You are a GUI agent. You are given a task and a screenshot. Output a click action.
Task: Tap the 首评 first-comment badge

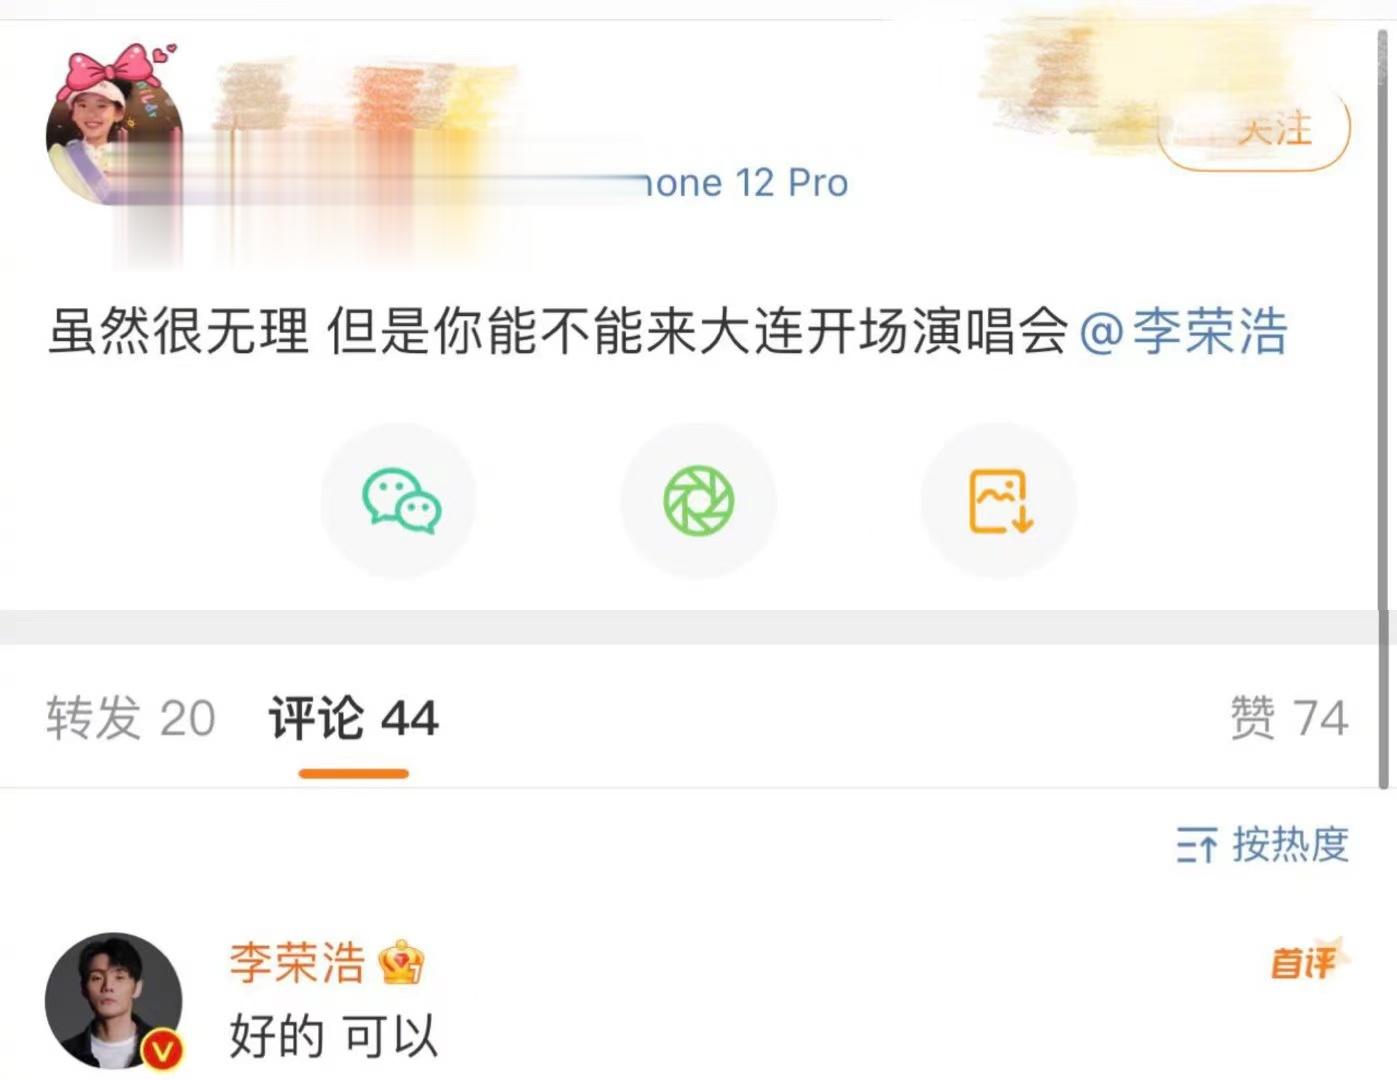click(1304, 962)
